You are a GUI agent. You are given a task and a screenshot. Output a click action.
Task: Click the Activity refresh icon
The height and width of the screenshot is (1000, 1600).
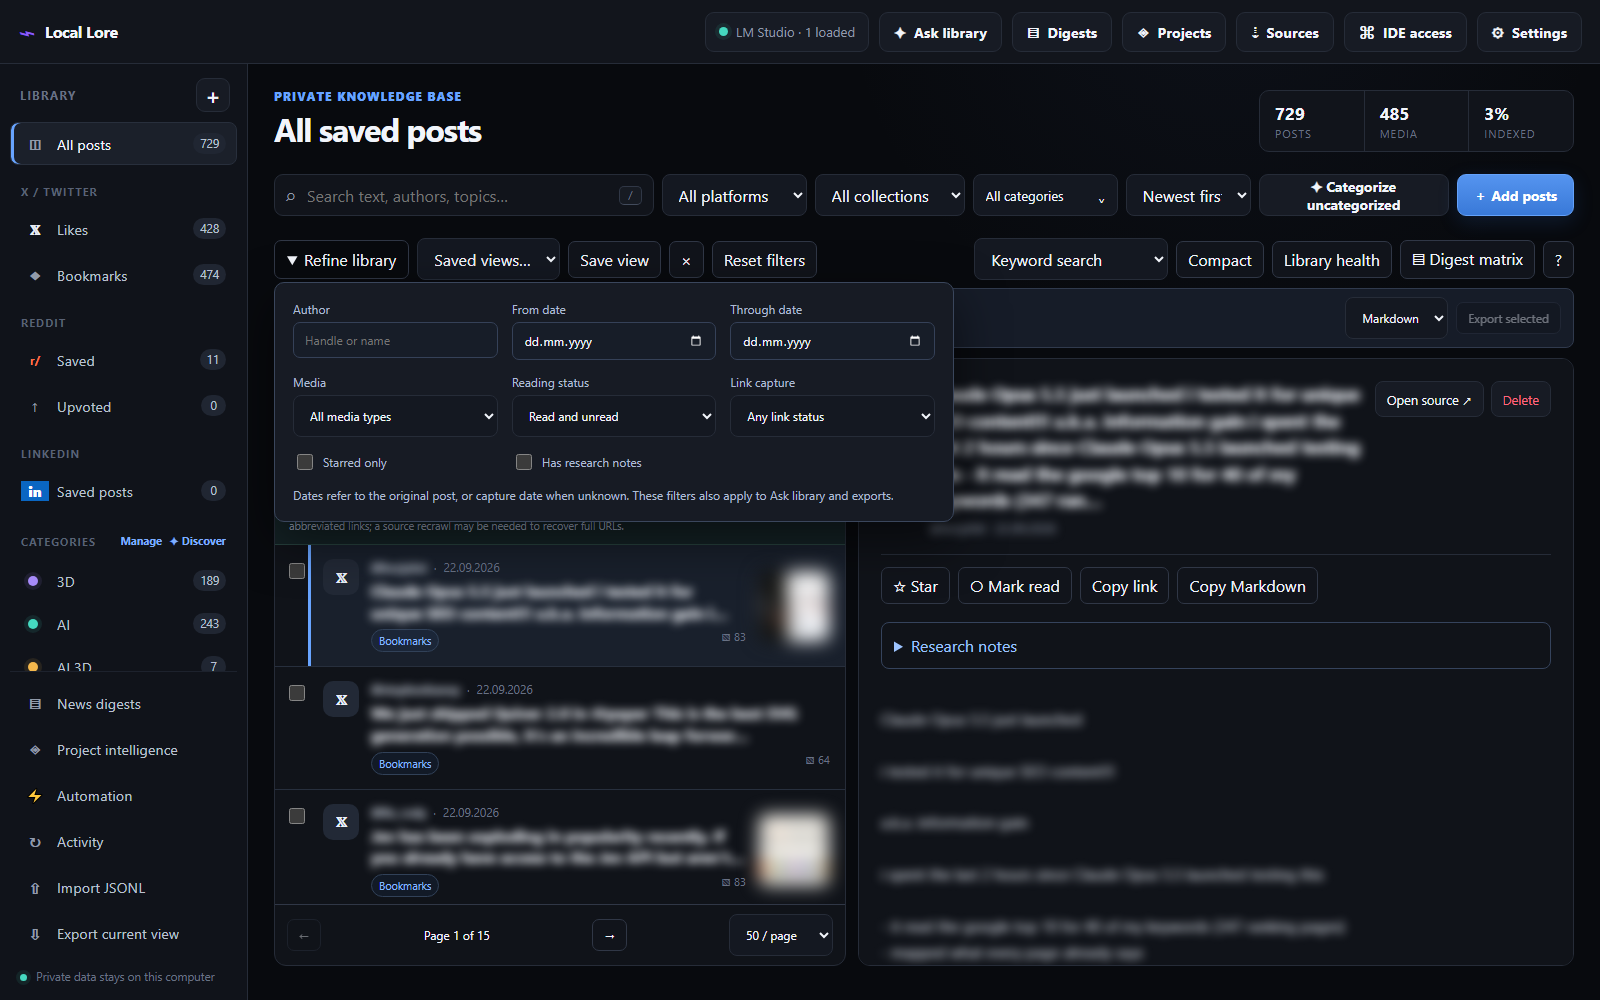35,842
